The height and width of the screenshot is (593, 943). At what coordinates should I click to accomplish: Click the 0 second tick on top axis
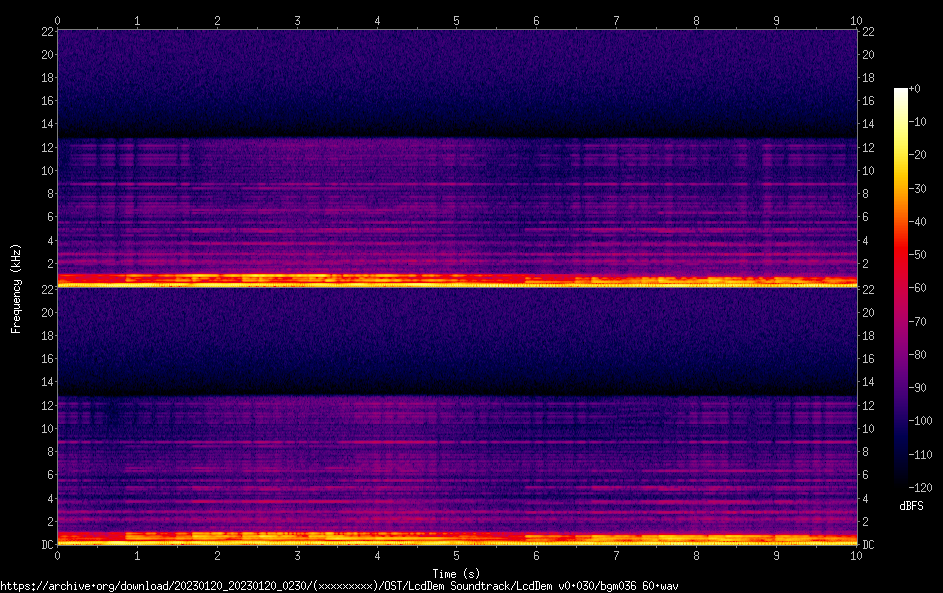[x=58, y=20]
